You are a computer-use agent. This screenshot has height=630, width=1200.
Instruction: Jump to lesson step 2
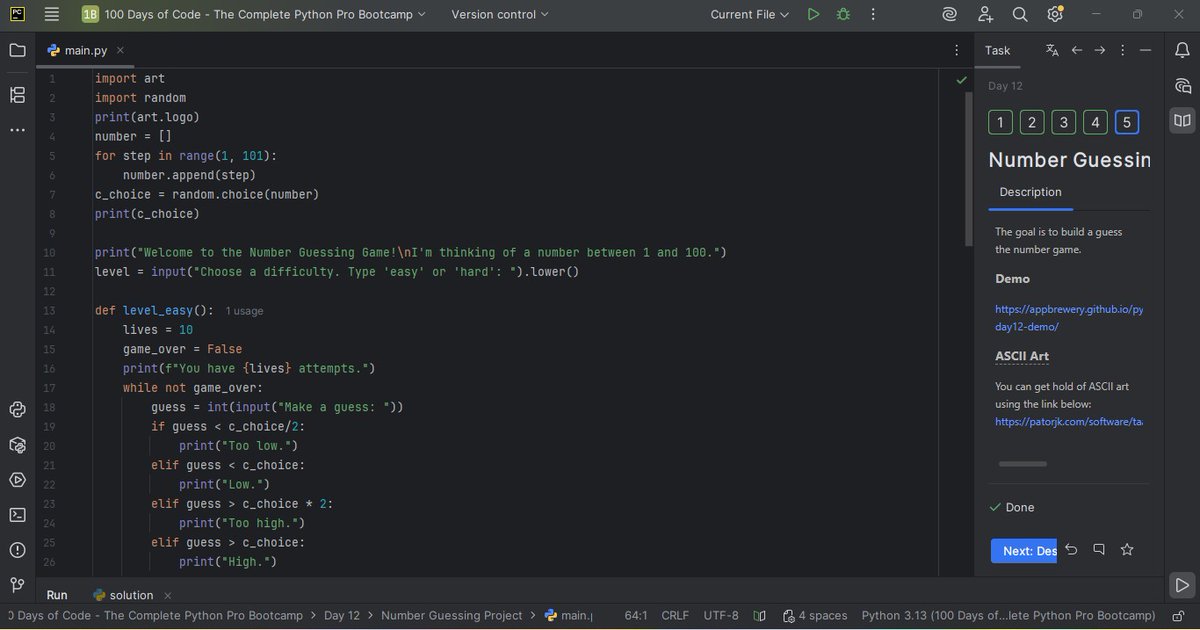click(1032, 122)
